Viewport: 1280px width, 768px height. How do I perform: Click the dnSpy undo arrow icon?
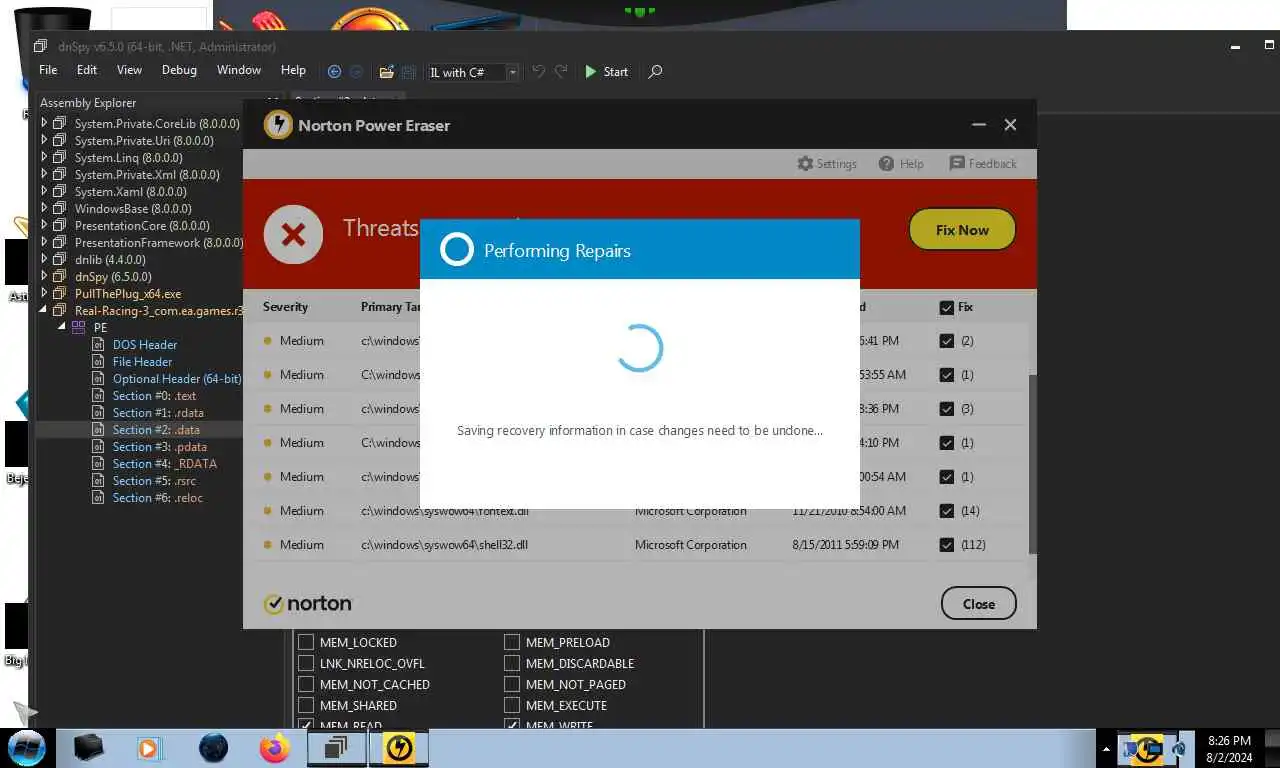coord(538,72)
